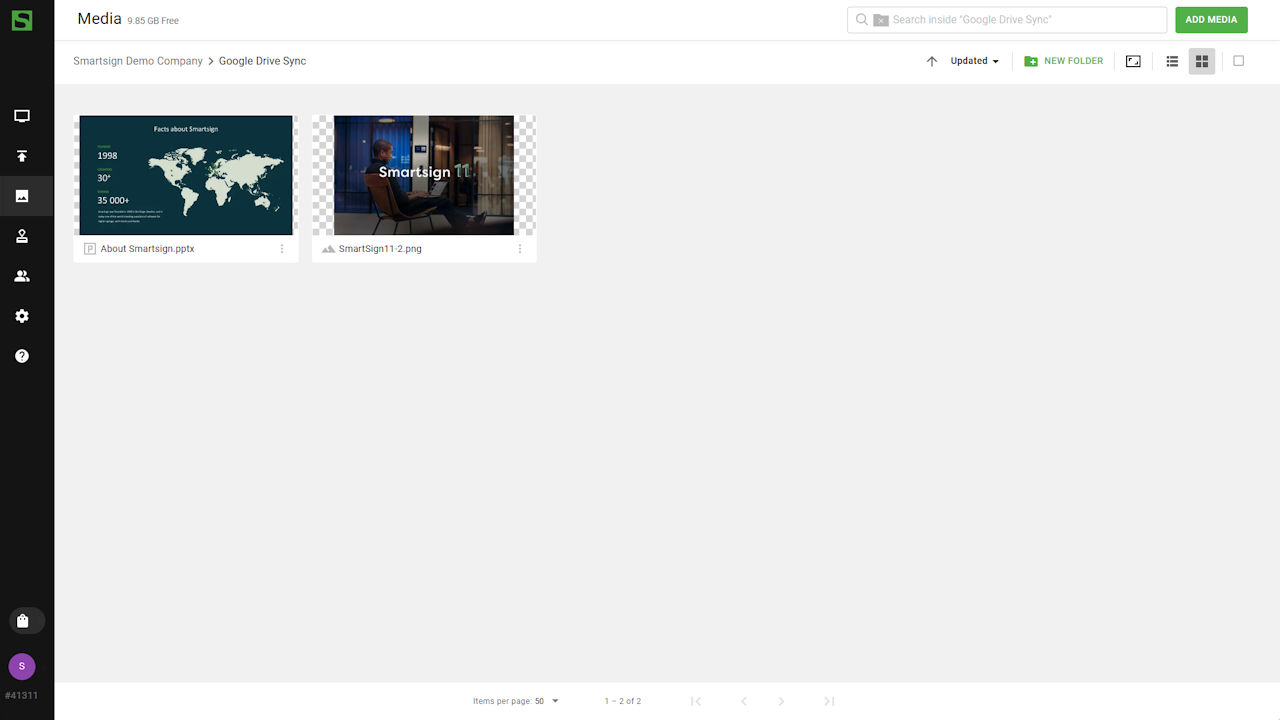1280x720 pixels.
Task: Click the NEW FOLDER button
Action: [1064, 61]
